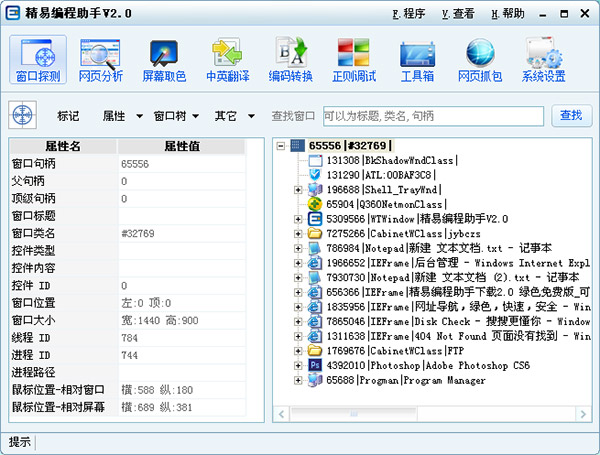The height and width of the screenshot is (455, 600).
Task: Expand the Photoshop 4392010 node
Action: pyautogui.click(x=298, y=365)
